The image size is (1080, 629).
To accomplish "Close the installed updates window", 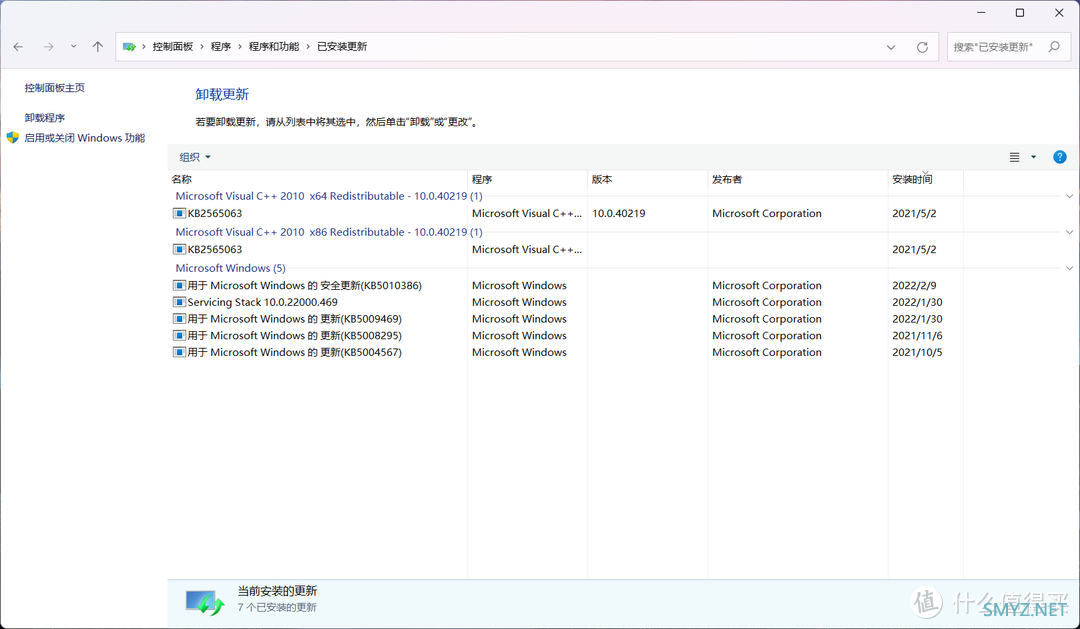I will [1059, 12].
